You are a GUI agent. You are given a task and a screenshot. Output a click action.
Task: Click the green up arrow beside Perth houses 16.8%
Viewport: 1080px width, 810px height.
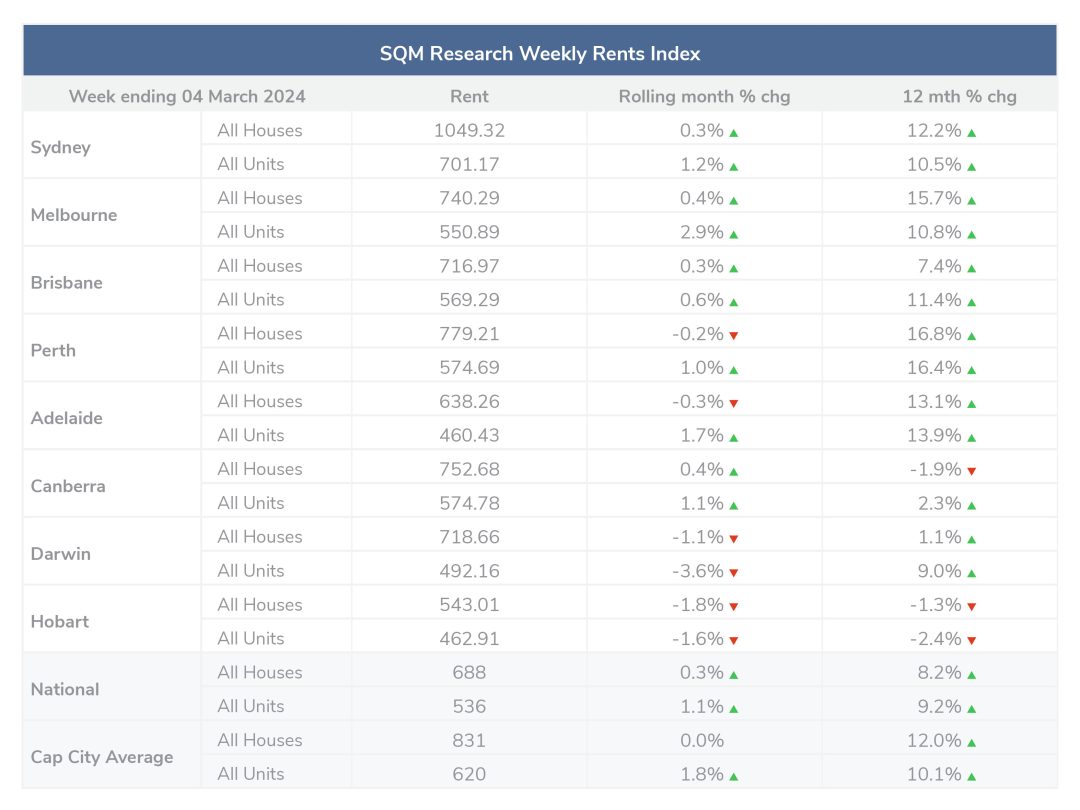click(x=971, y=336)
